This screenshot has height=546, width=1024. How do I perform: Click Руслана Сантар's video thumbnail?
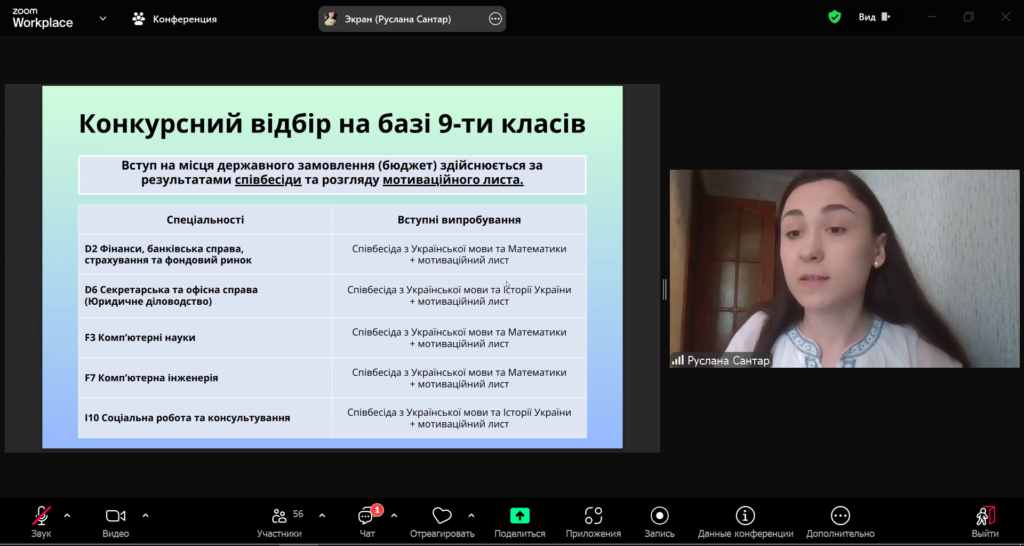pyautogui.click(x=844, y=268)
